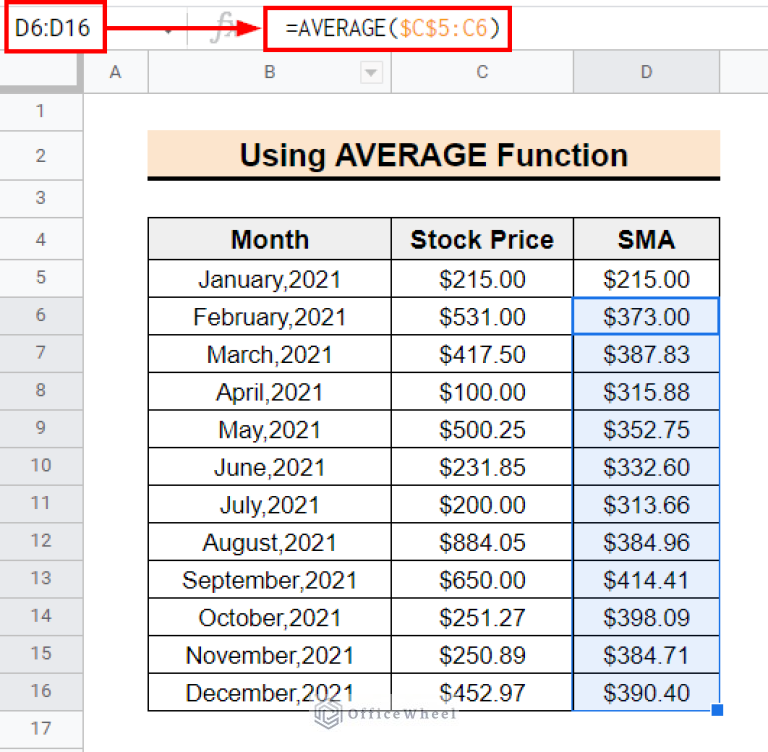Click the Name box showing D6:D16
768x752 pixels.
click(x=55, y=27)
